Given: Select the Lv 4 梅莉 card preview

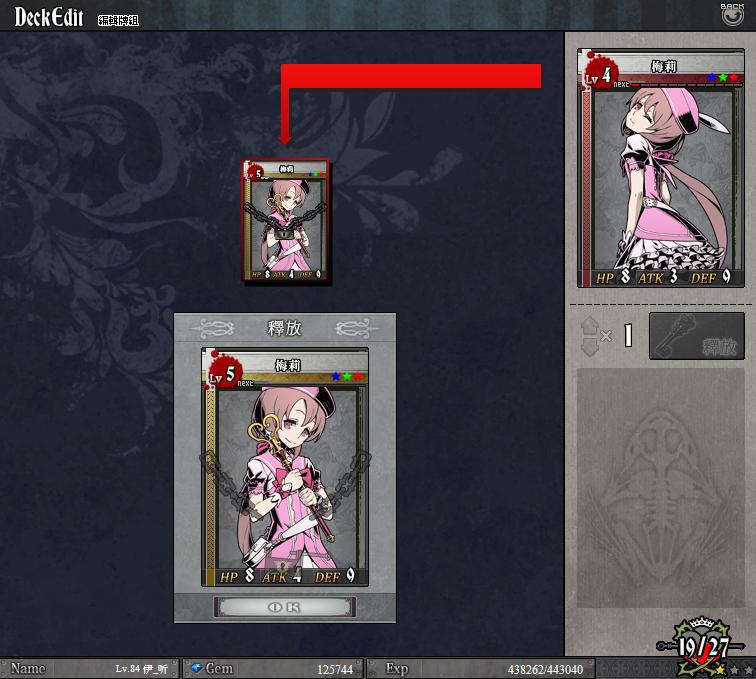Looking at the screenshot, I should tap(661, 168).
